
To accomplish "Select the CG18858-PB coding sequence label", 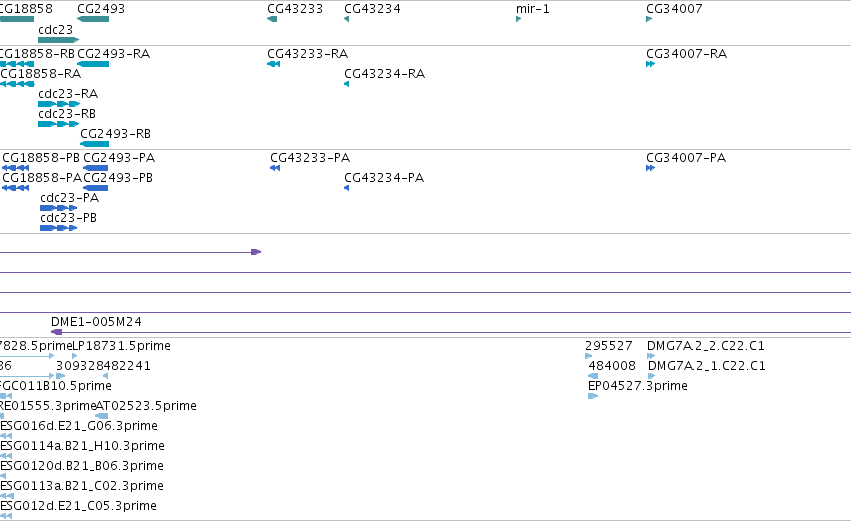I will 41,157.
